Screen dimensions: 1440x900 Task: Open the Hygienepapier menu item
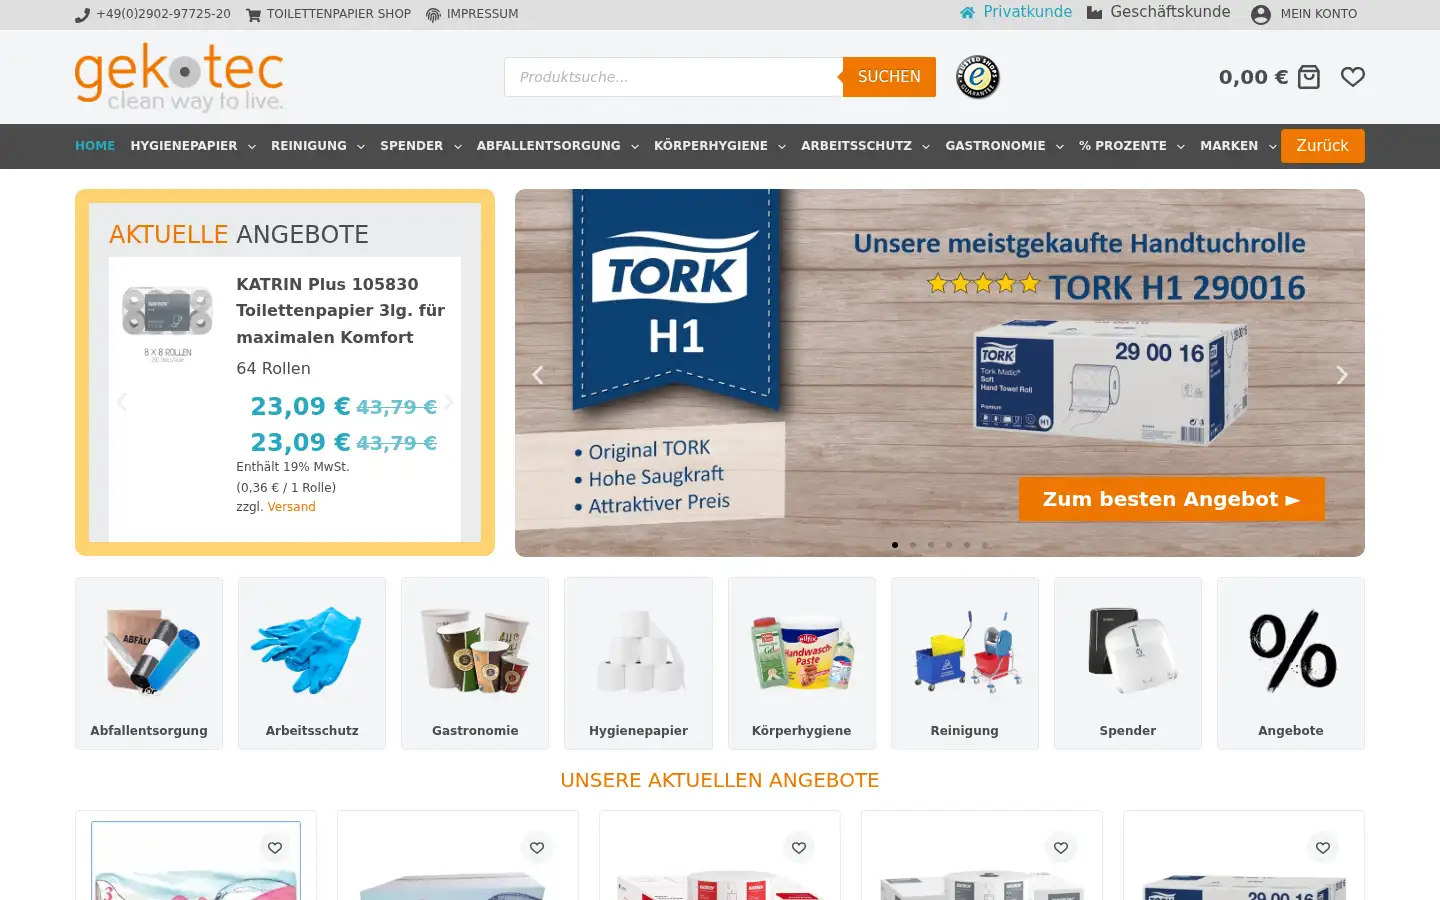[x=184, y=146]
